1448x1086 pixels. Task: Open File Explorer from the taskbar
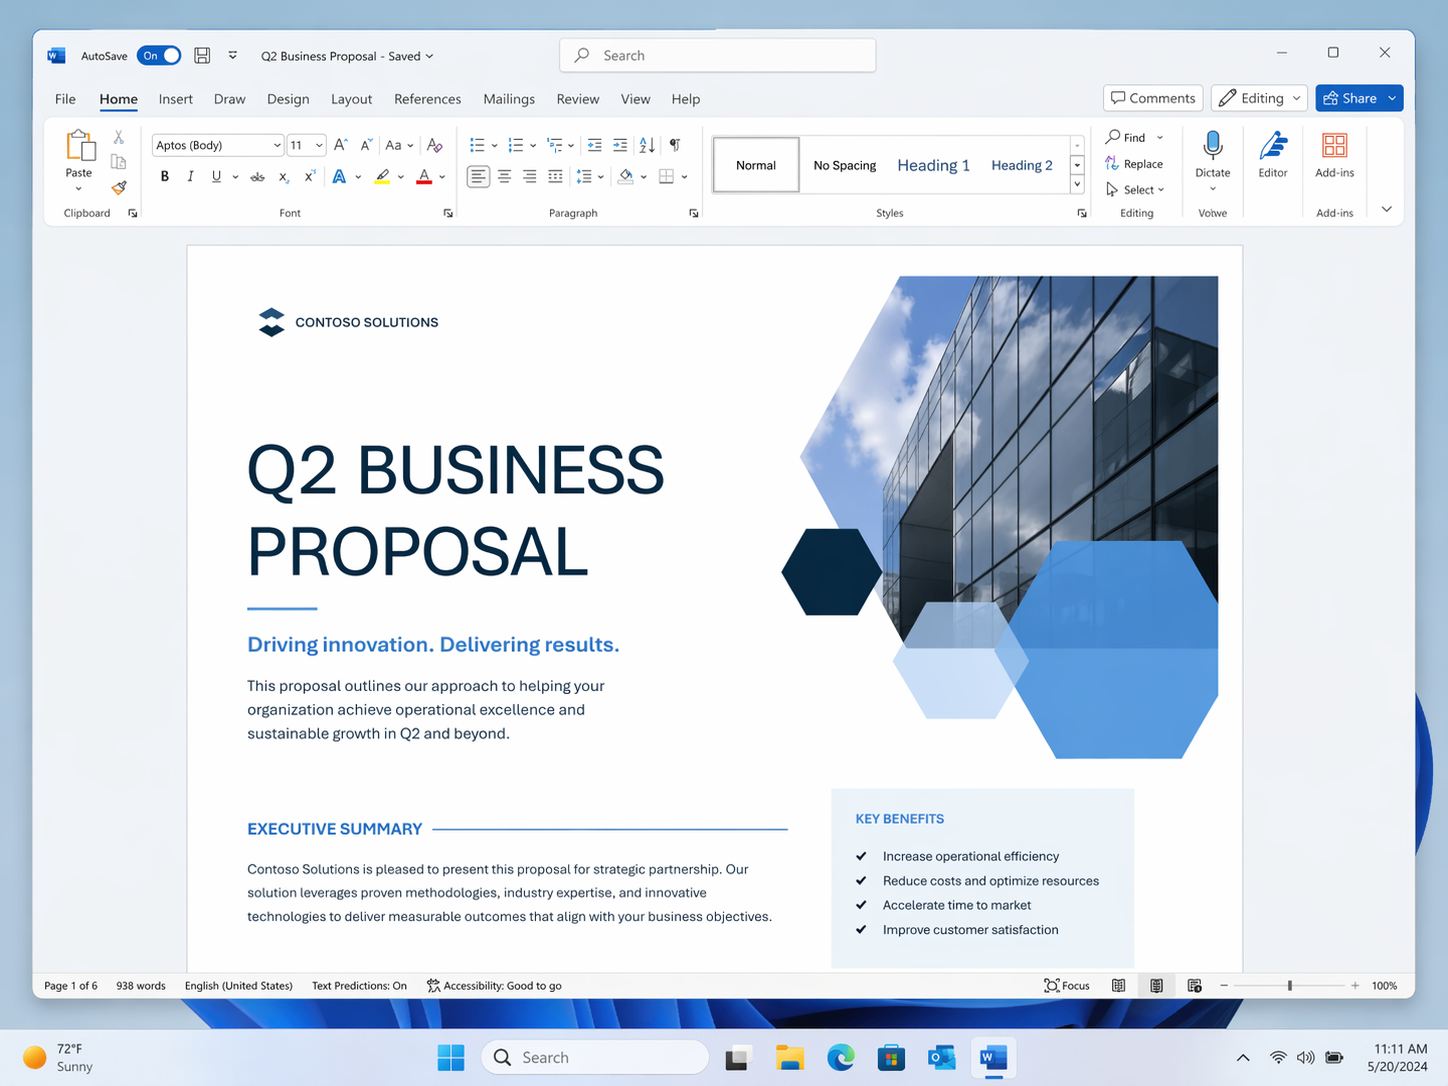click(x=789, y=1057)
